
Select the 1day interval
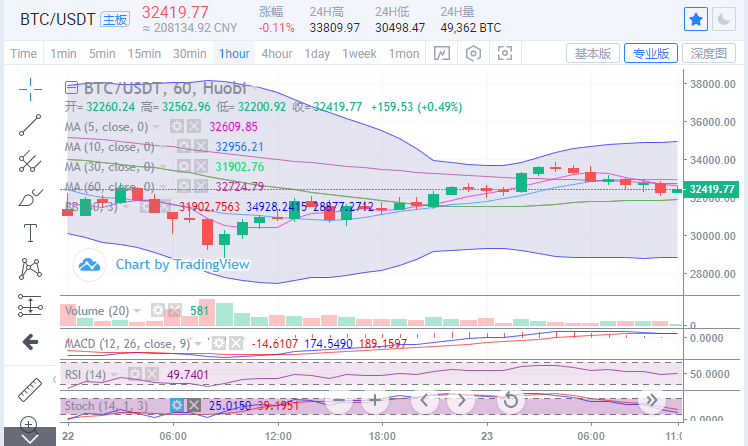317,53
